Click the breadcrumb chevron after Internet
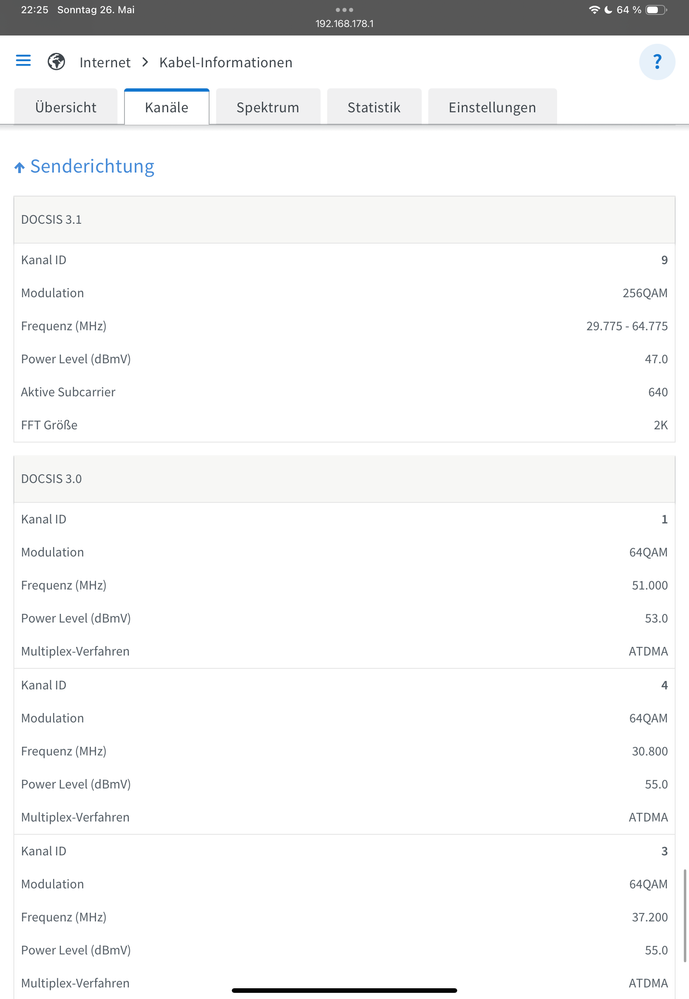The width and height of the screenshot is (689, 999). click(x=145, y=62)
